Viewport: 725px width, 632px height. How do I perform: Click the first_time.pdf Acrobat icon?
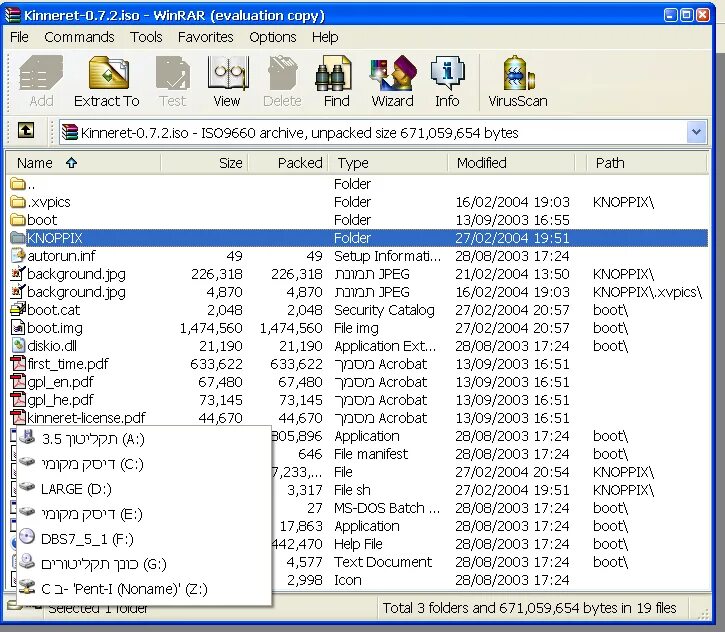[18, 363]
